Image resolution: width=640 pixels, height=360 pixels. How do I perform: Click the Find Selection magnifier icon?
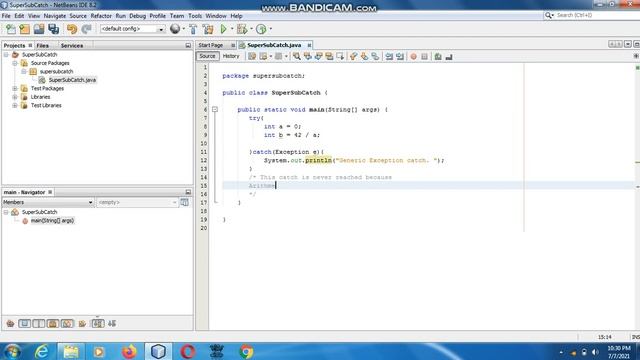(x=297, y=56)
